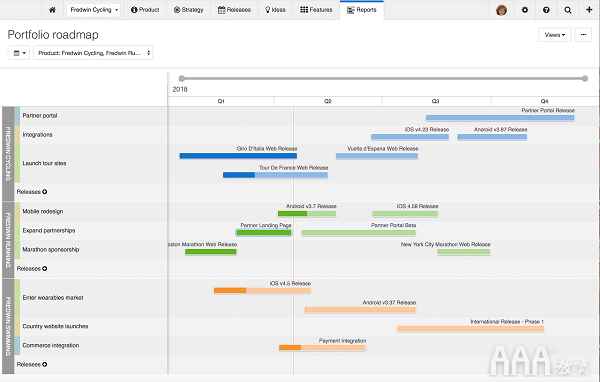Screen dimensions: 600x382
Task: Open the help question mark icon
Action: [546, 10]
